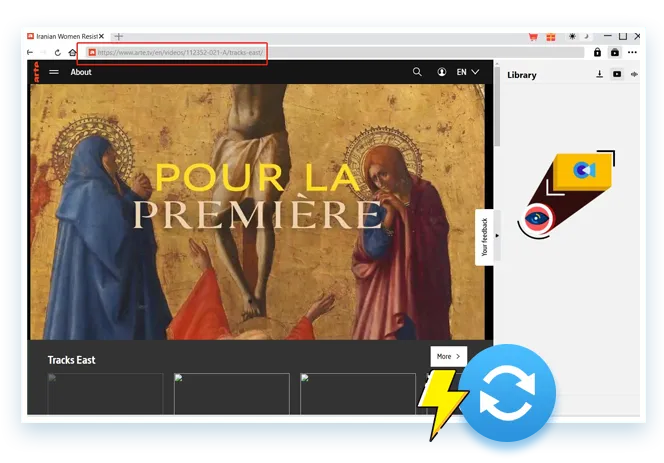Switch to dark theme moon icon
The height and width of the screenshot is (463, 664).
[587, 36]
